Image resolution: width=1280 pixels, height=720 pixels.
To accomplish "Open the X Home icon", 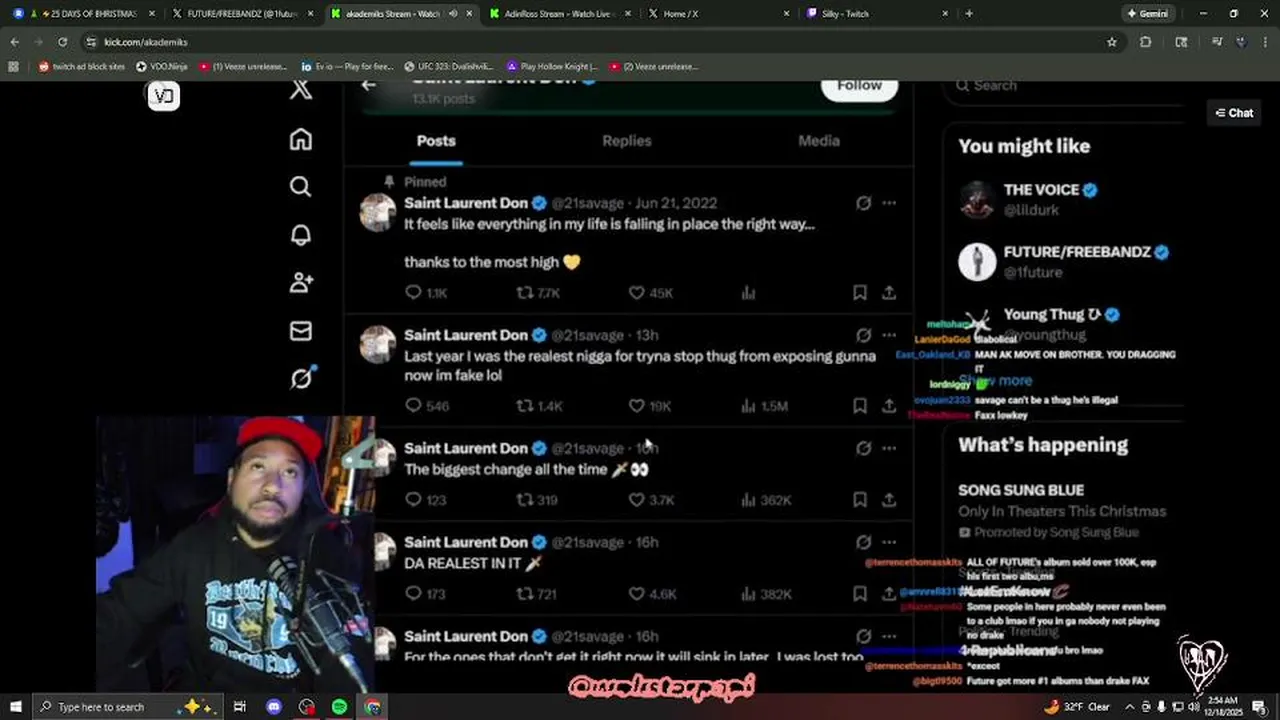I will coord(301,139).
